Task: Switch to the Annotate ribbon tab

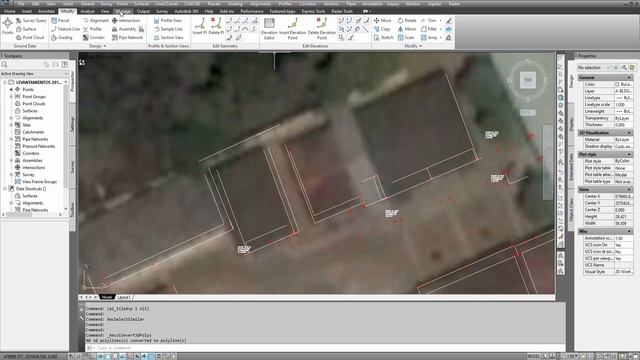Action: pyautogui.click(x=46, y=11)
